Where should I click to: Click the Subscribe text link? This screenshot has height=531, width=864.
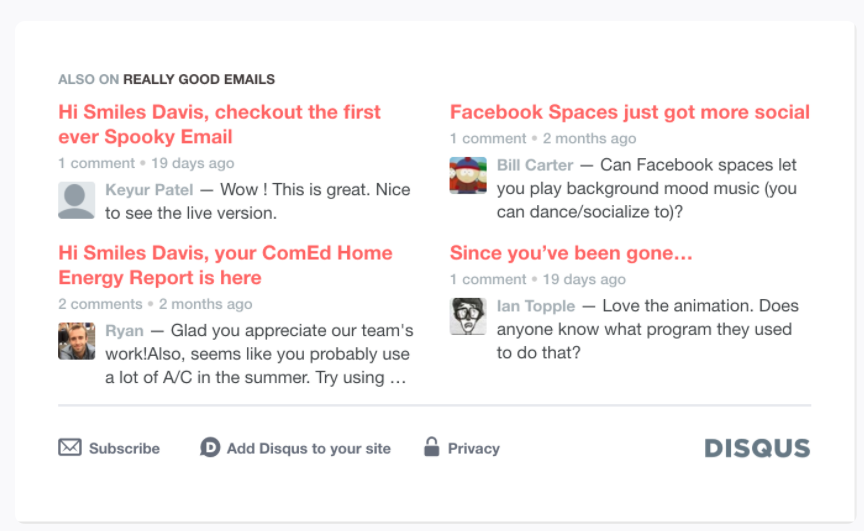[125, 448]
